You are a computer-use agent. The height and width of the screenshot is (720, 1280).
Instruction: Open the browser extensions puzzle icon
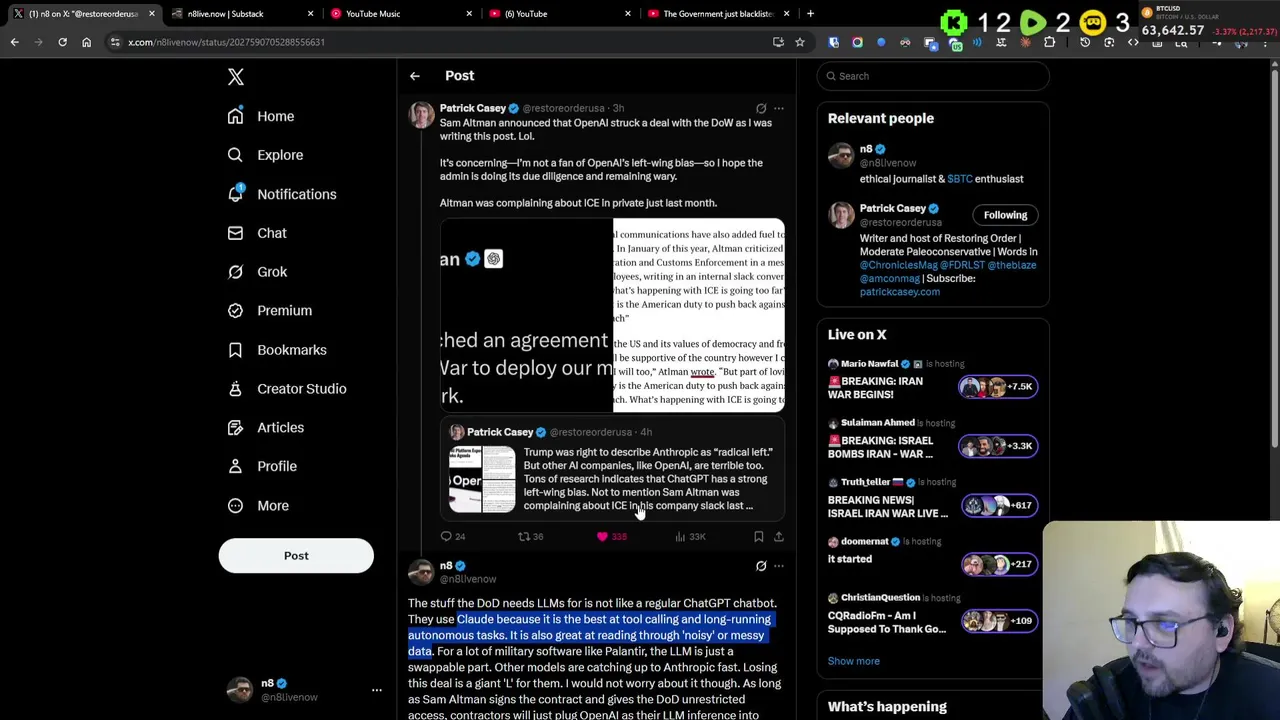pyautogui.click(x=1049, y=42)
